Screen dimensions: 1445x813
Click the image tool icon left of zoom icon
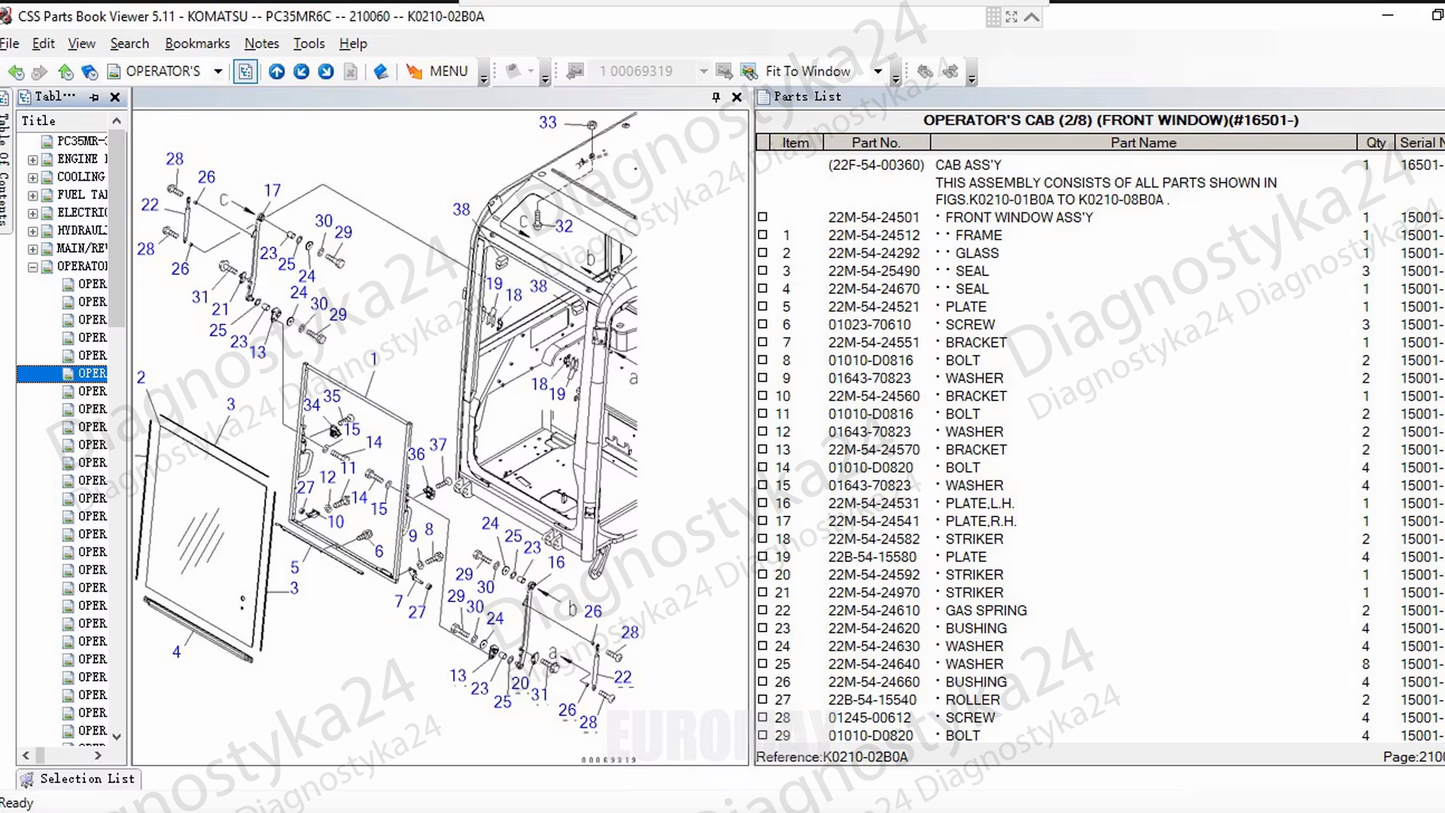click(x=724, y=72)
